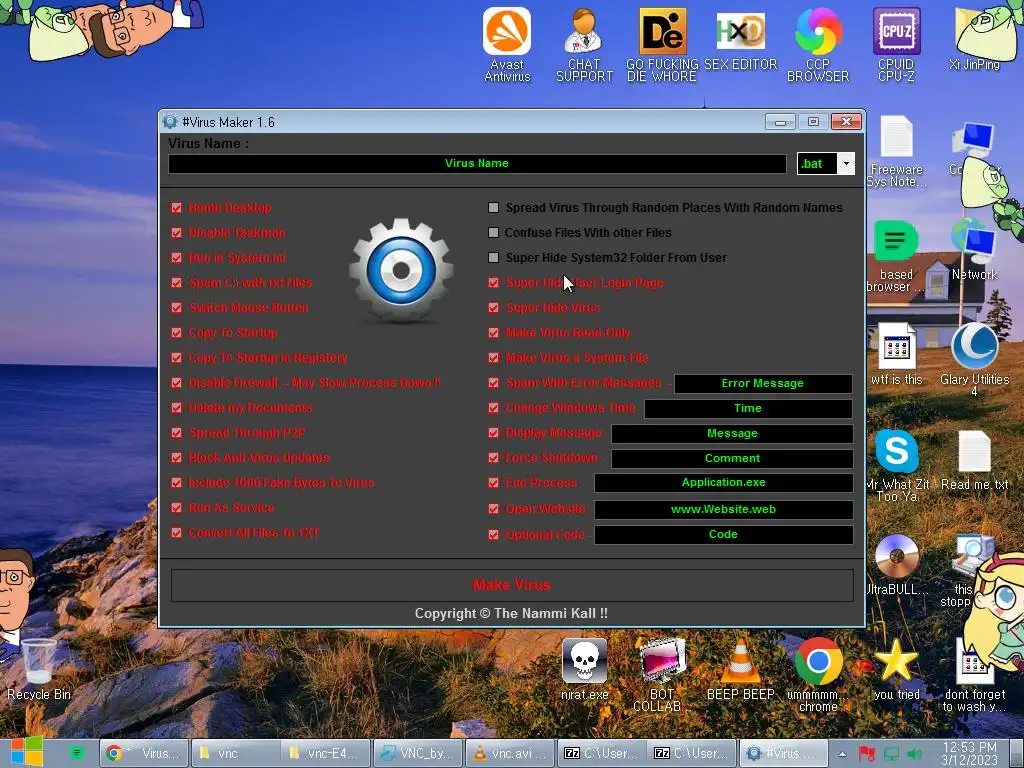1024x768 pixels.
Task: Launch Glary Utilities 4 from the desktop
Action: tap(974, 359)
